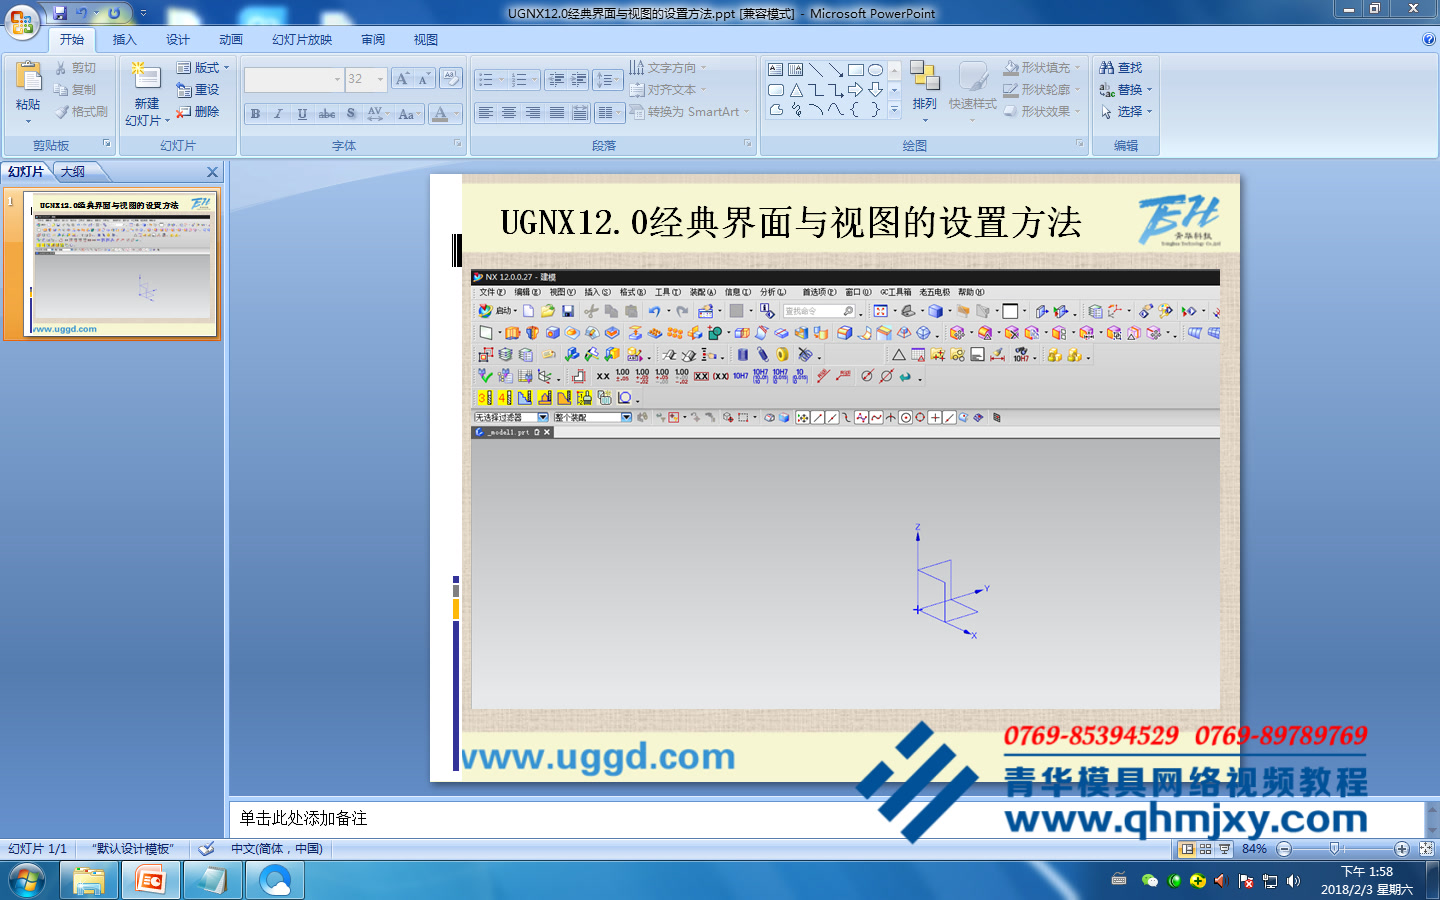Viewport: 1440px width, 900px height.
Task: Switch to the 大纲 outline pane tab
Action: 73,172
